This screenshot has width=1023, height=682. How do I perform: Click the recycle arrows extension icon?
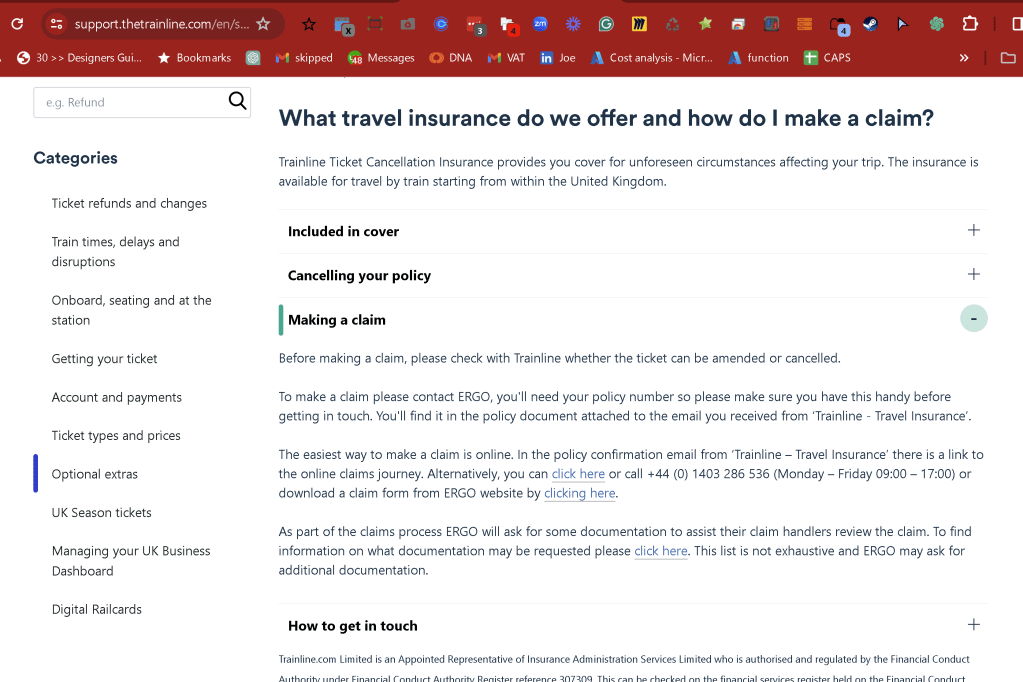pos(673,24)
